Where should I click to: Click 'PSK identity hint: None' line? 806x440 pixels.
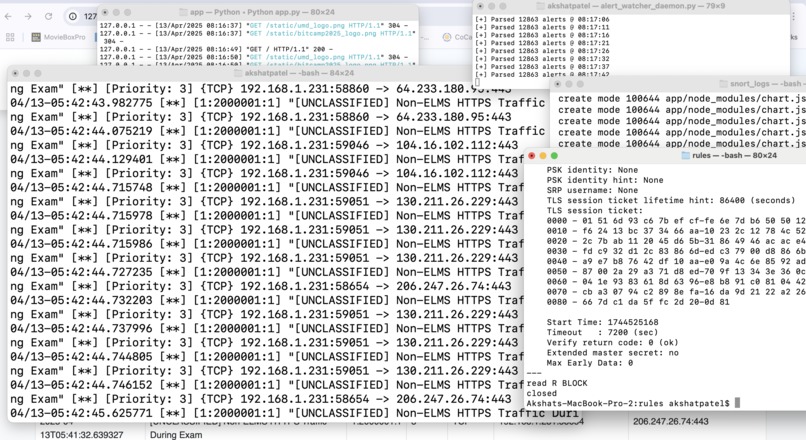click(x=604, y=180)
